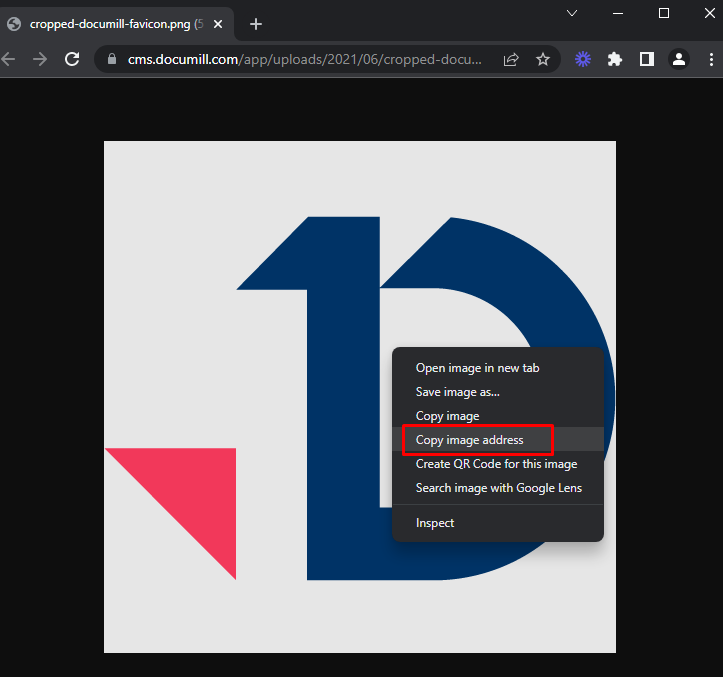Open the purple gear extension icon

(x=583, y=59)
